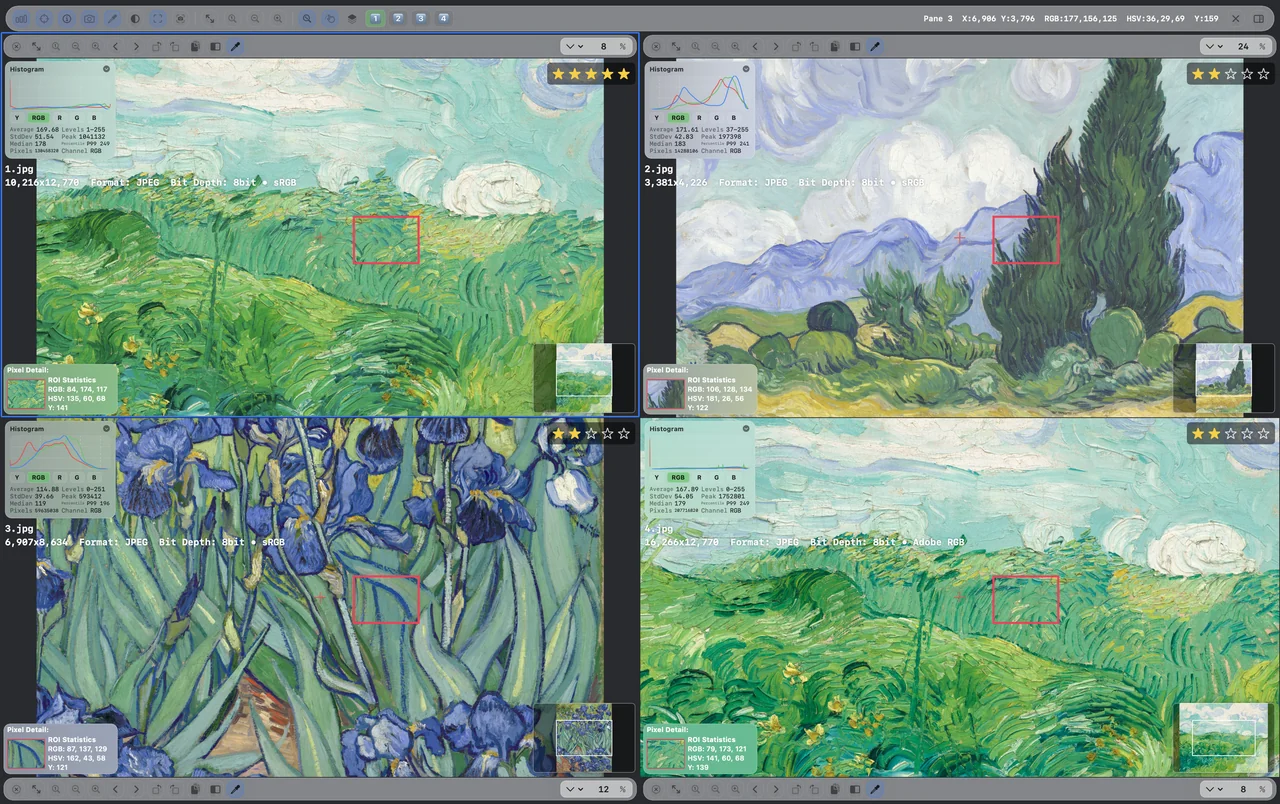Open the zoom percentage dropdown for 1.jpg

(x=574, y=46)
